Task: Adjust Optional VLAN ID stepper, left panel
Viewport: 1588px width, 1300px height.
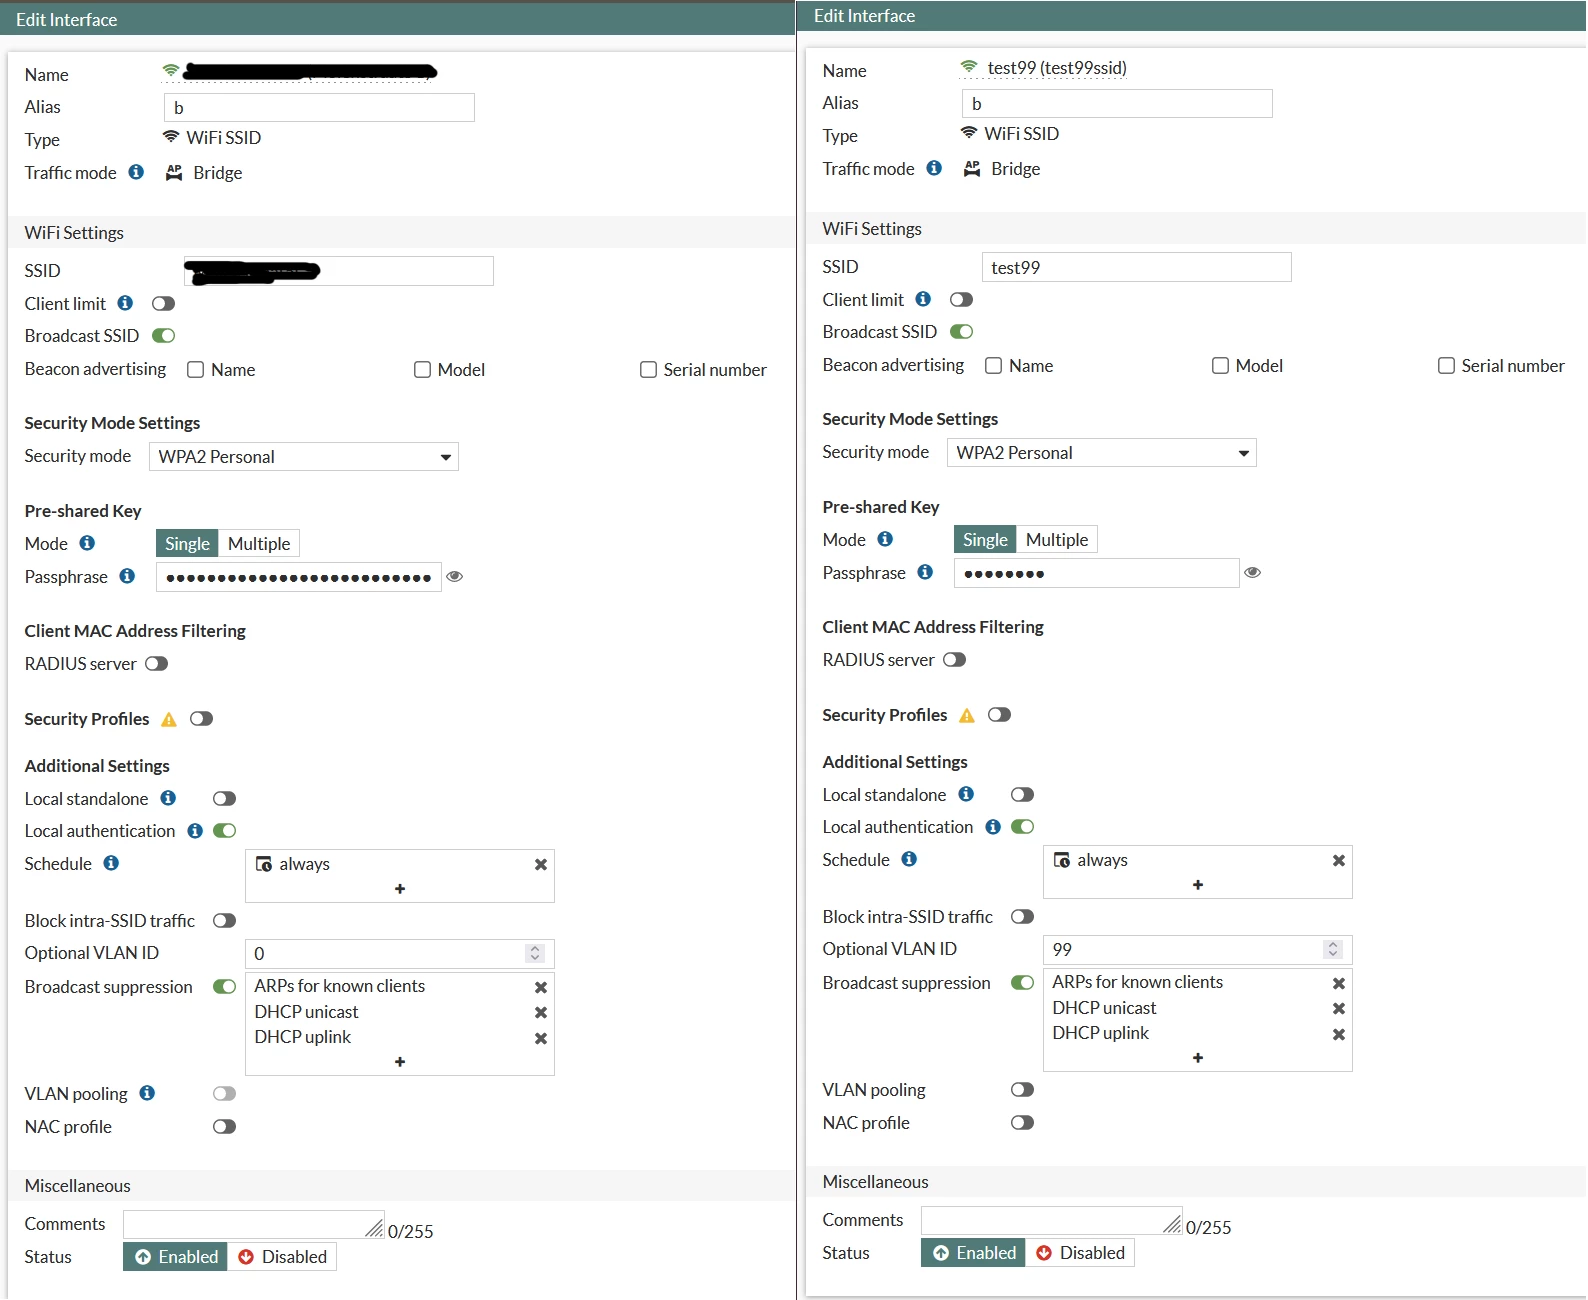Action: [535, 954]
